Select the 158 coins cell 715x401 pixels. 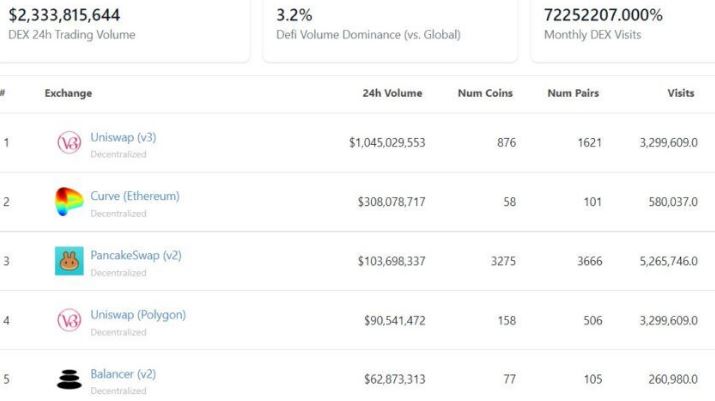tap(506, 320)
